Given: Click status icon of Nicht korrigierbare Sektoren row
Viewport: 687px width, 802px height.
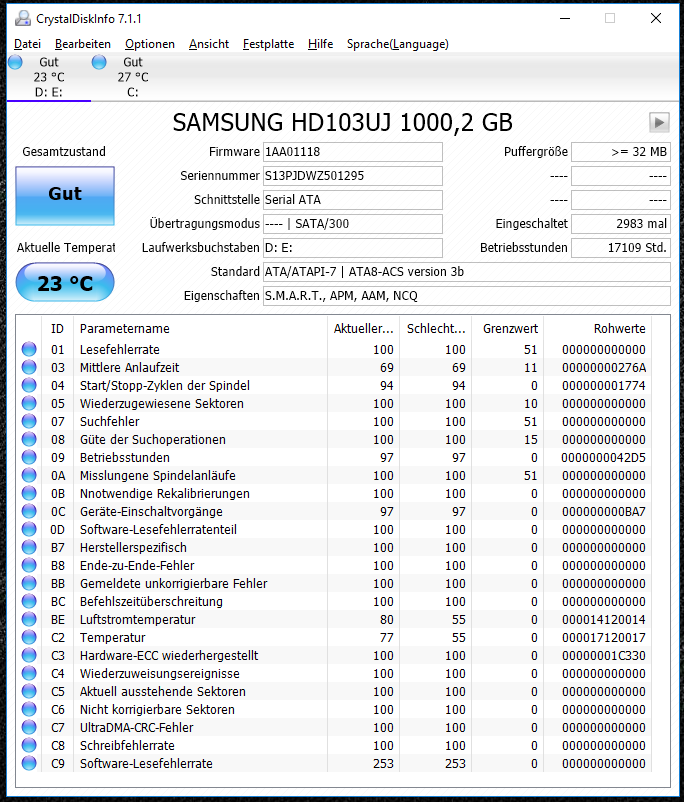Looking at the screenshot, I should coord(29,709).
